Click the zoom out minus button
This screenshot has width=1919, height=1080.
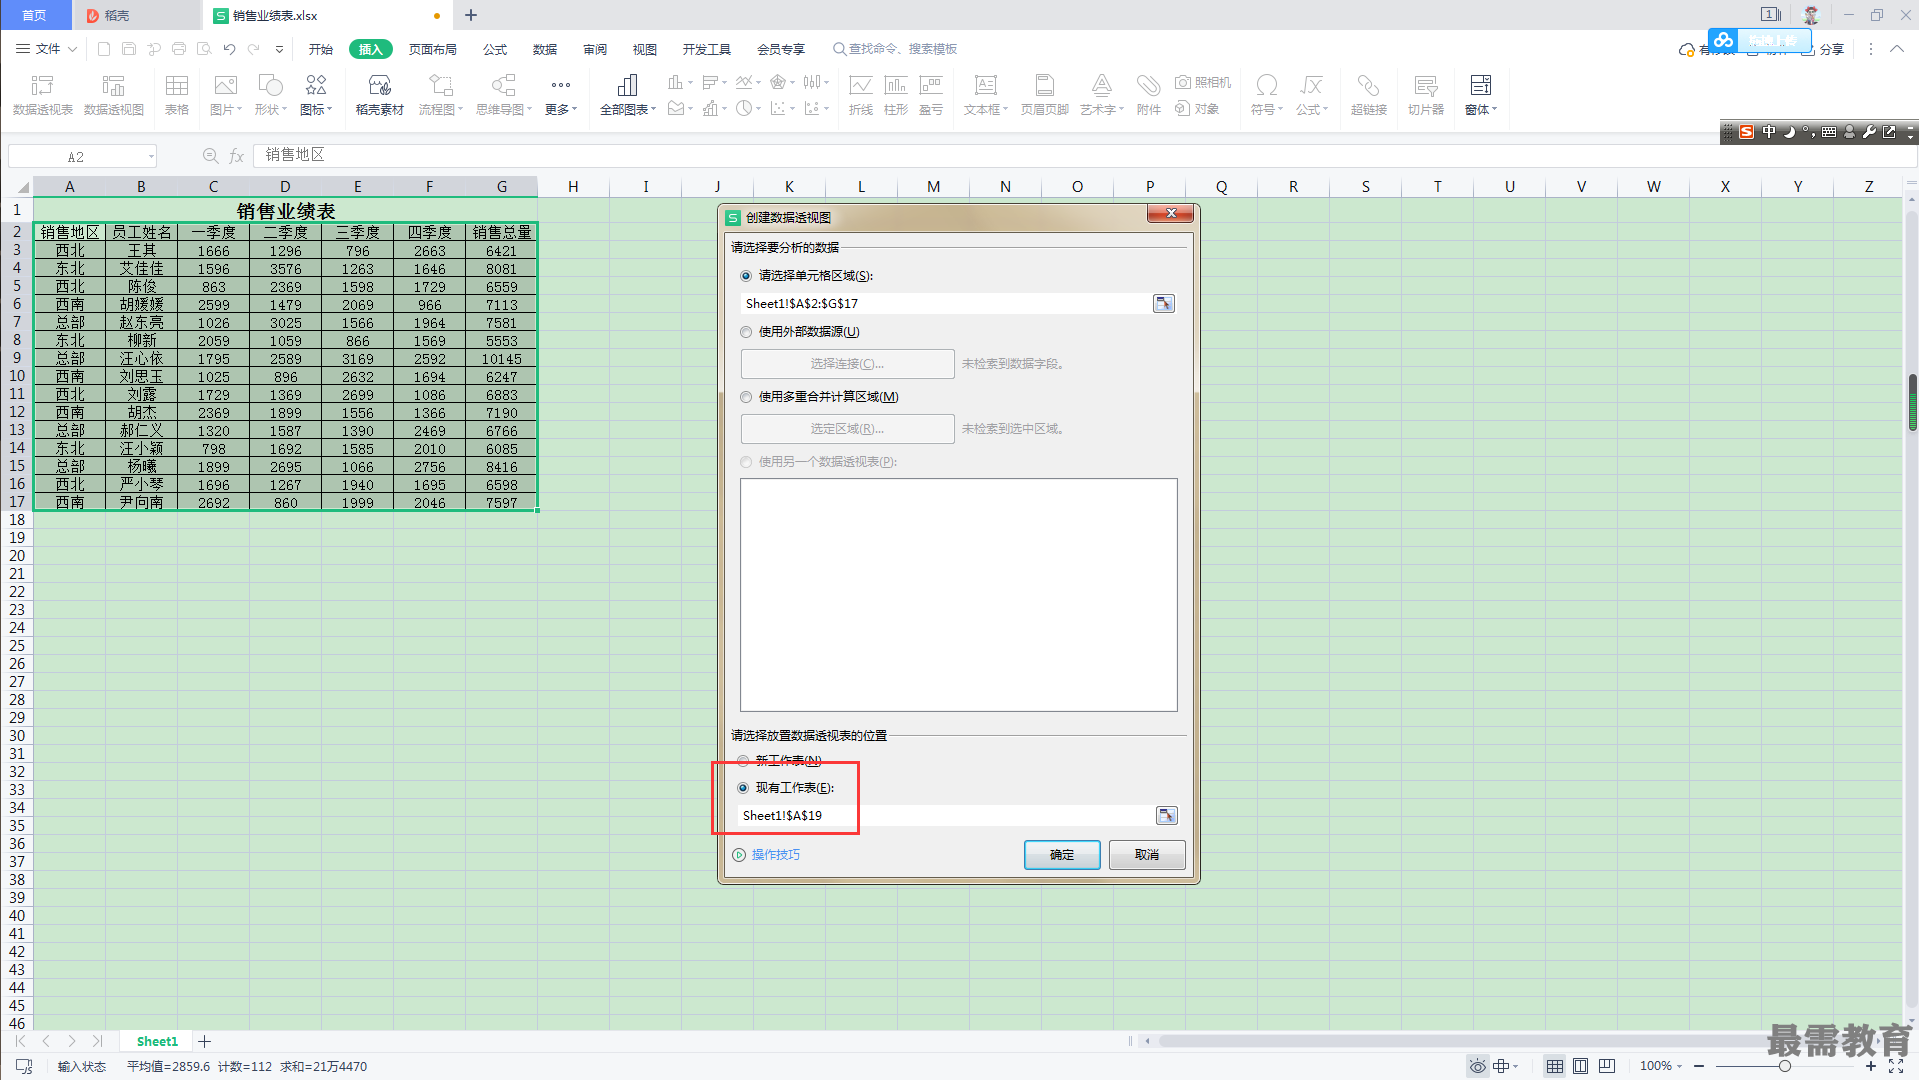point(1699,1066)
